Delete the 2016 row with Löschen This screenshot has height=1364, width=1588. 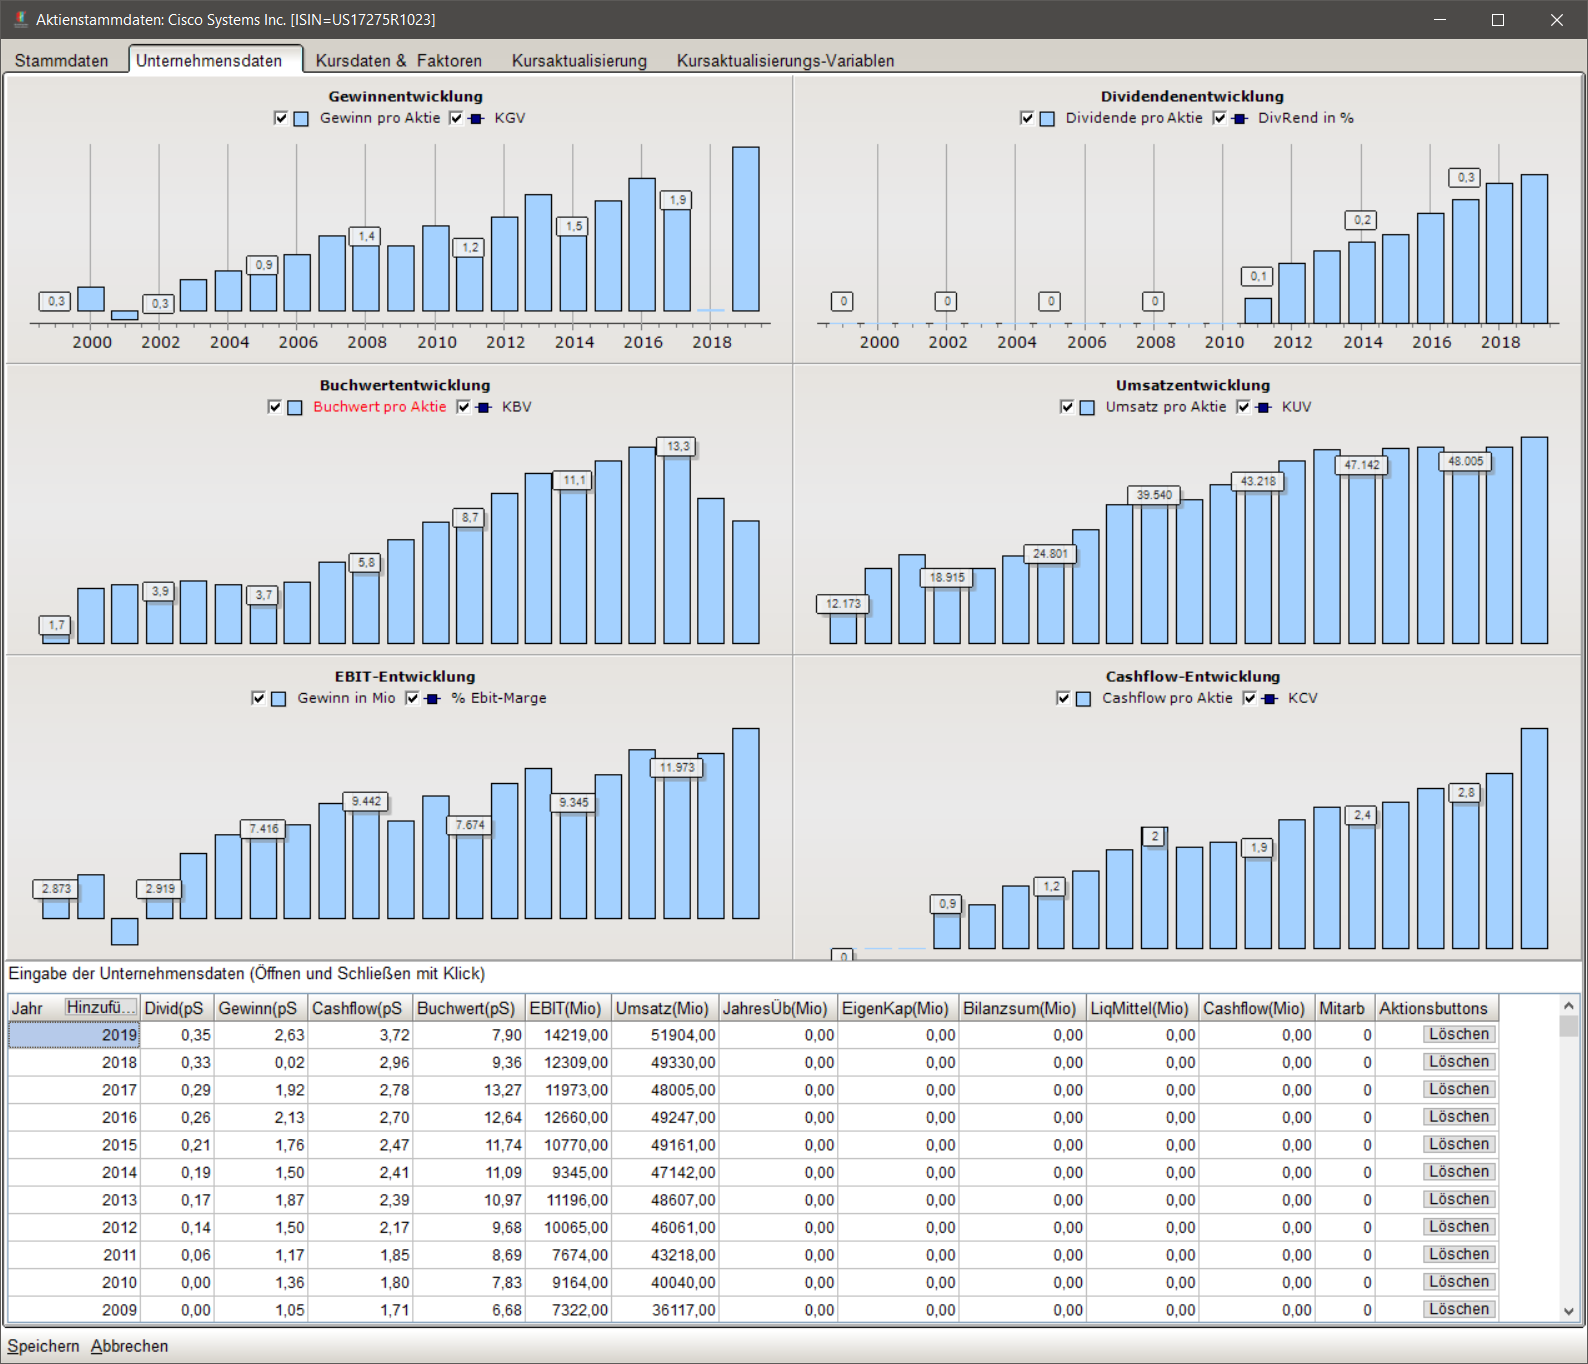coord(1459,1116)
